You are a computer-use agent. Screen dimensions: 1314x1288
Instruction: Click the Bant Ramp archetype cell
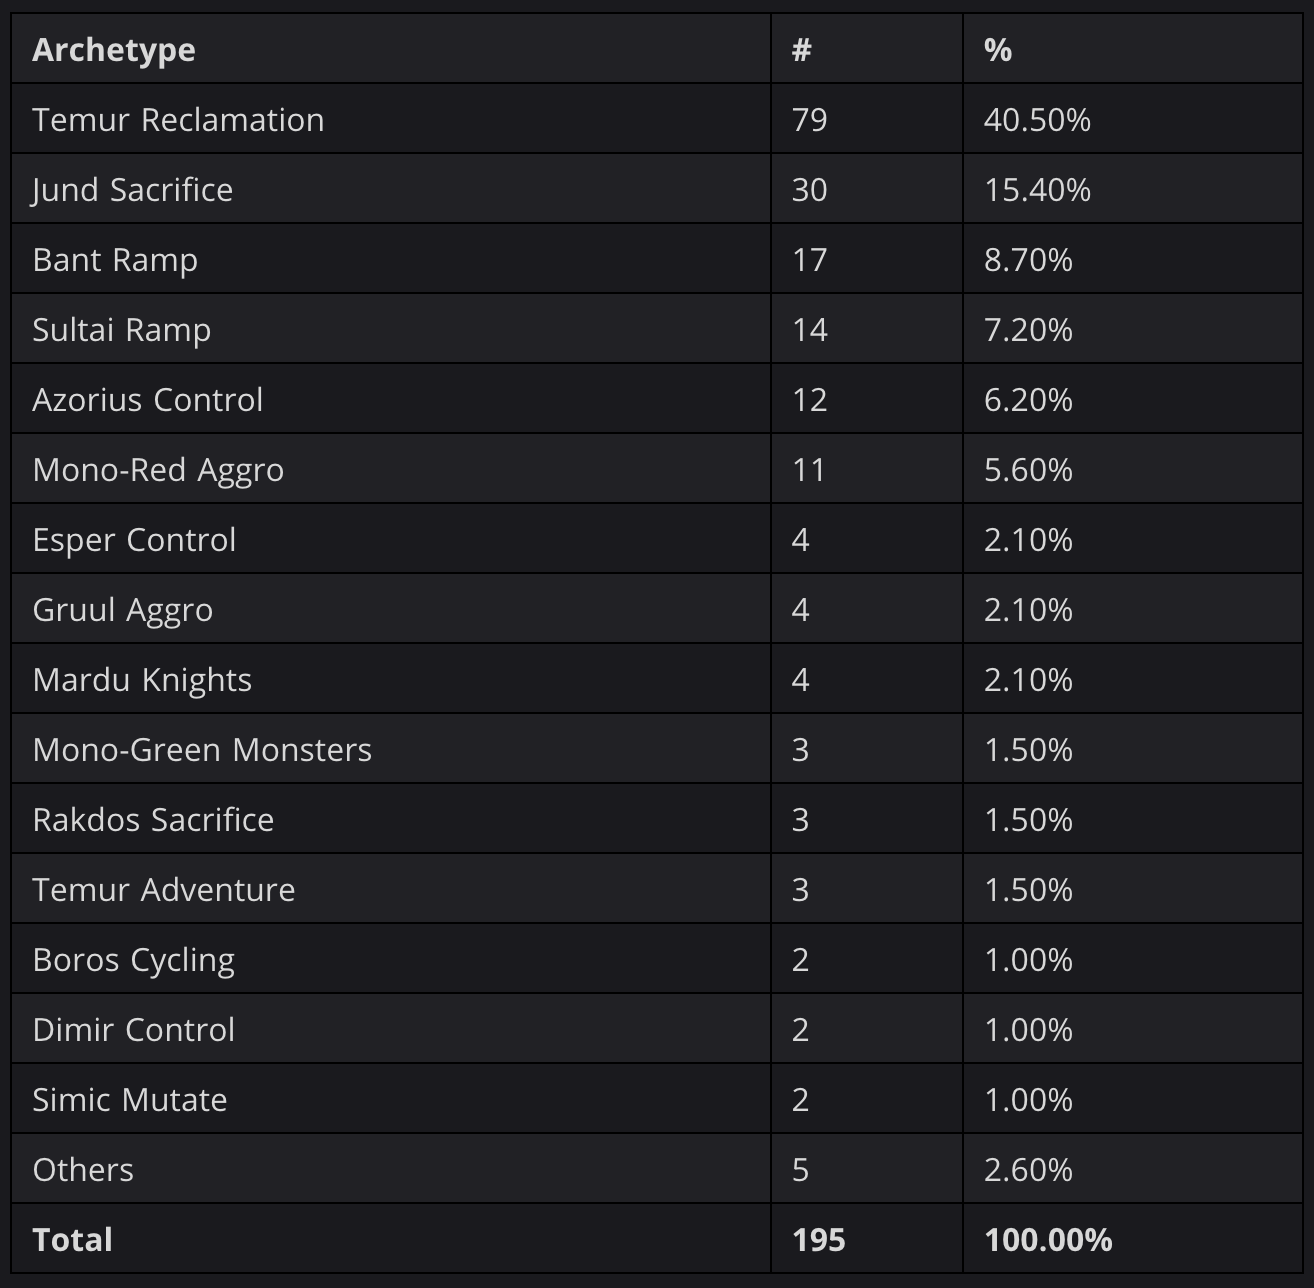[391, 259]
